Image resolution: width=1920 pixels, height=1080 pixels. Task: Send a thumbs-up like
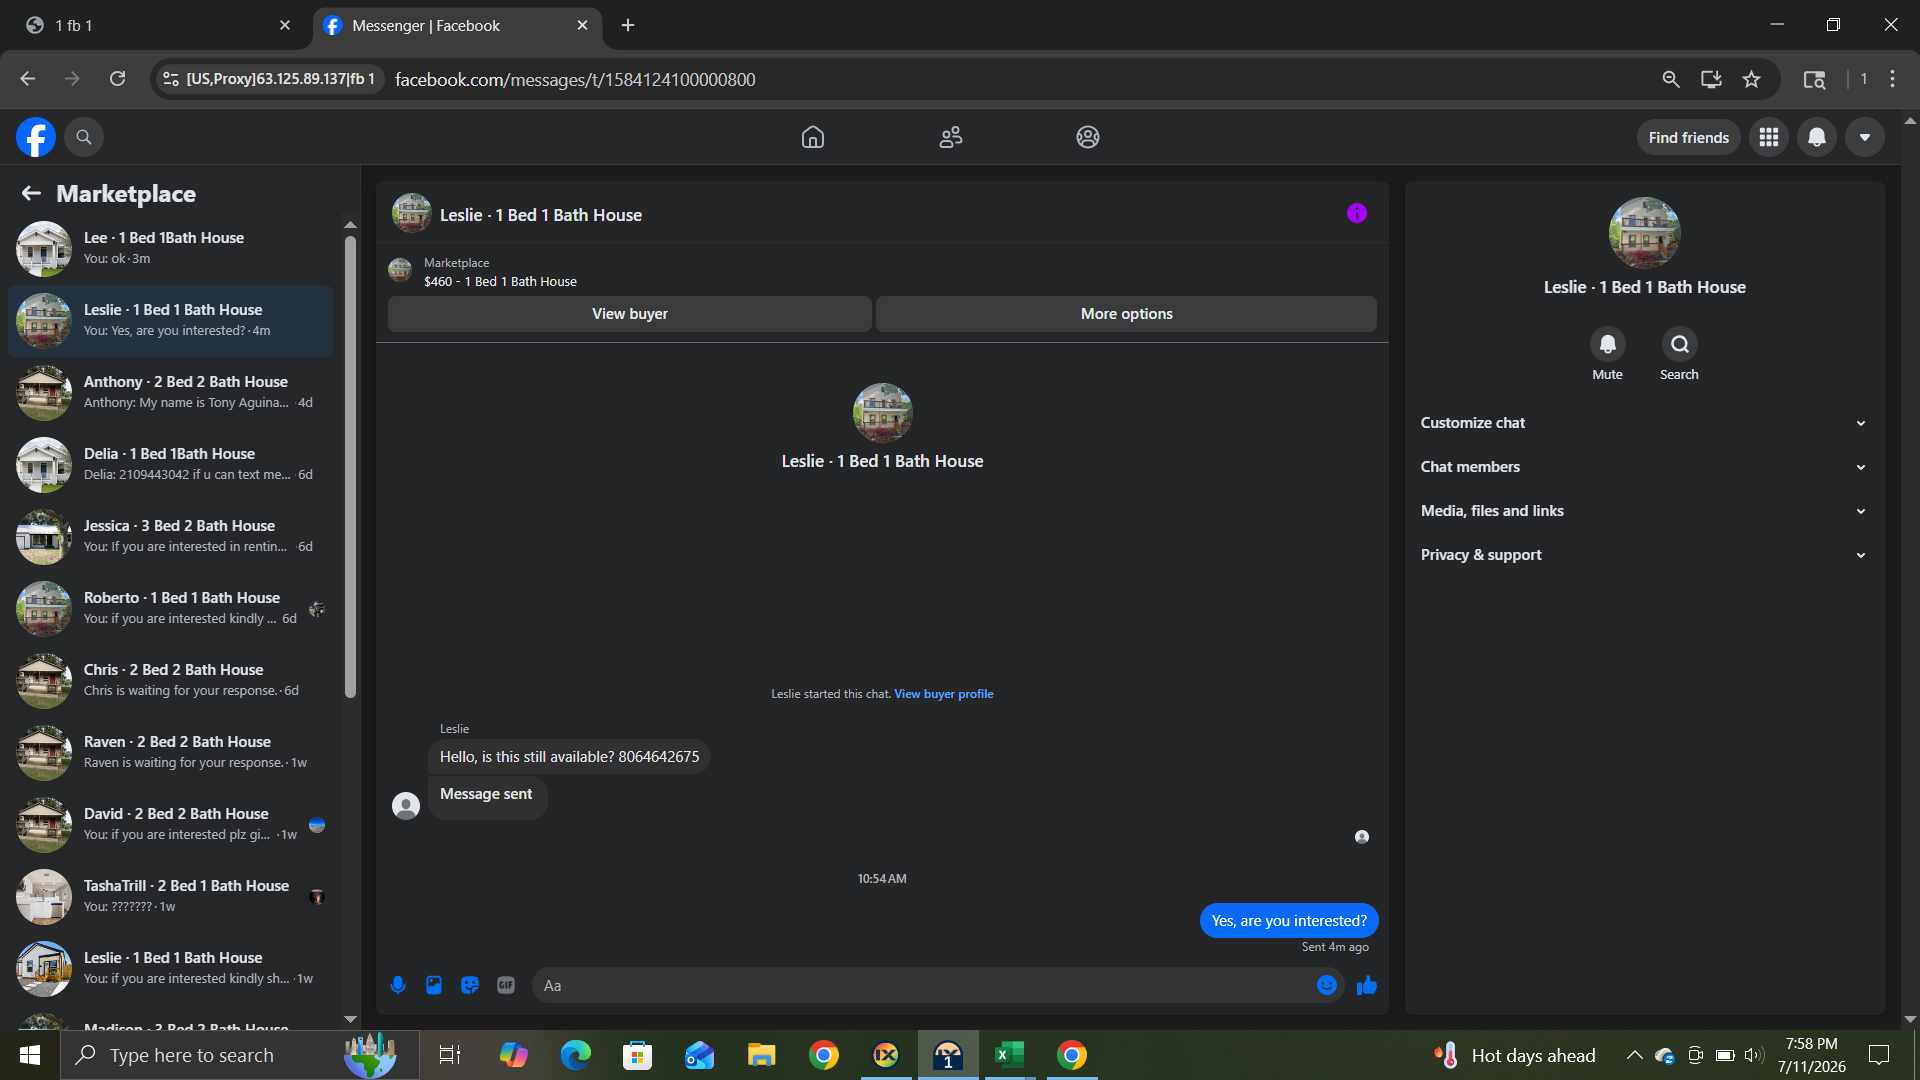point(1367,986)
